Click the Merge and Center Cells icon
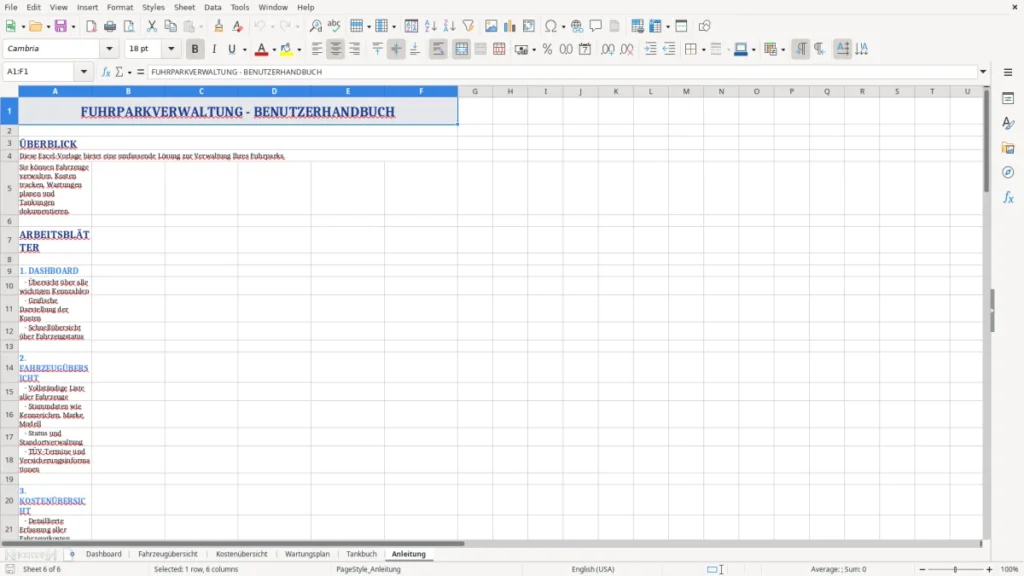The height and width of the screenshot is (576, 1024). tap(461, 49)
